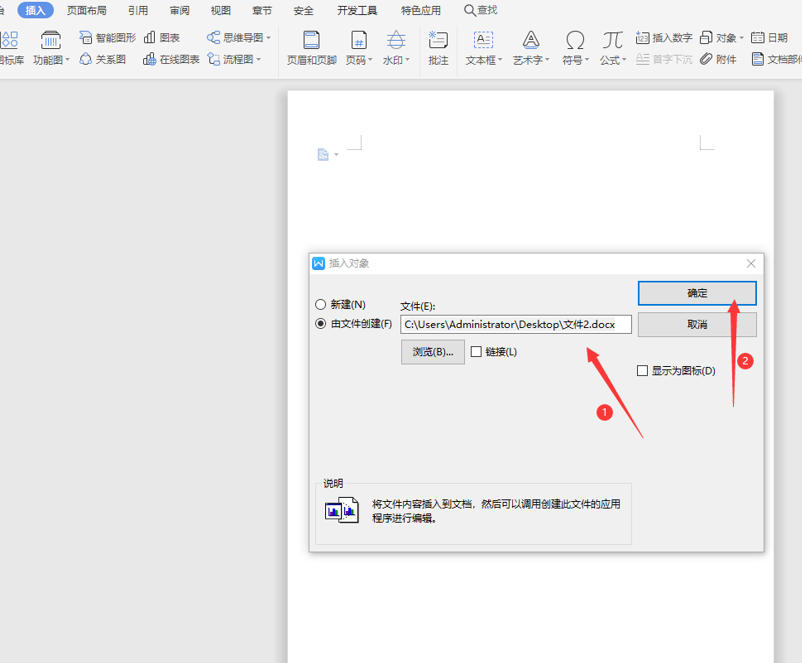This screenshot has height=663, width=802.
Task: Expand the 流程图 dropdown arrow
Action: point(259,59)
